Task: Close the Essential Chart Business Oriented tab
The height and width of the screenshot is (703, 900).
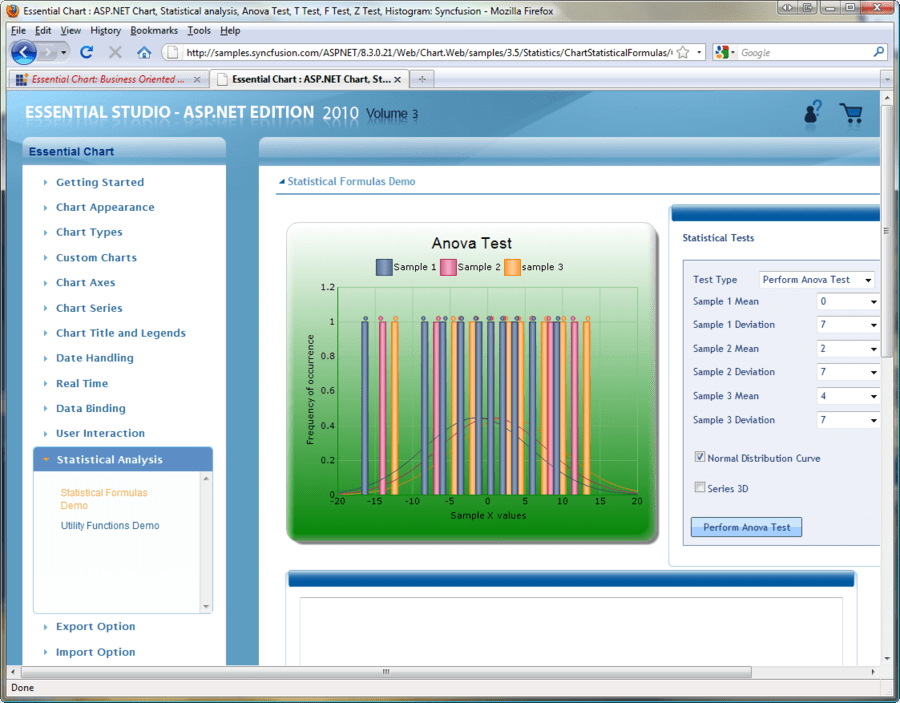Action: coord(197,80)
